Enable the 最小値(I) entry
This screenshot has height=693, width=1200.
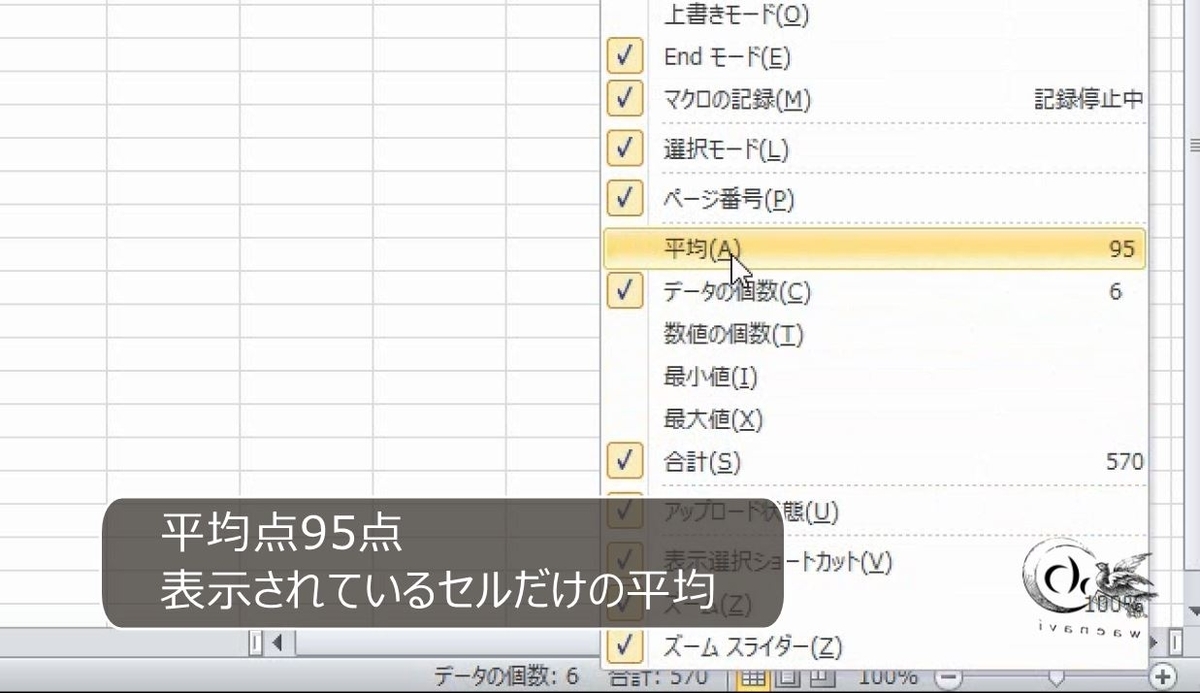(x=875, y=377)
